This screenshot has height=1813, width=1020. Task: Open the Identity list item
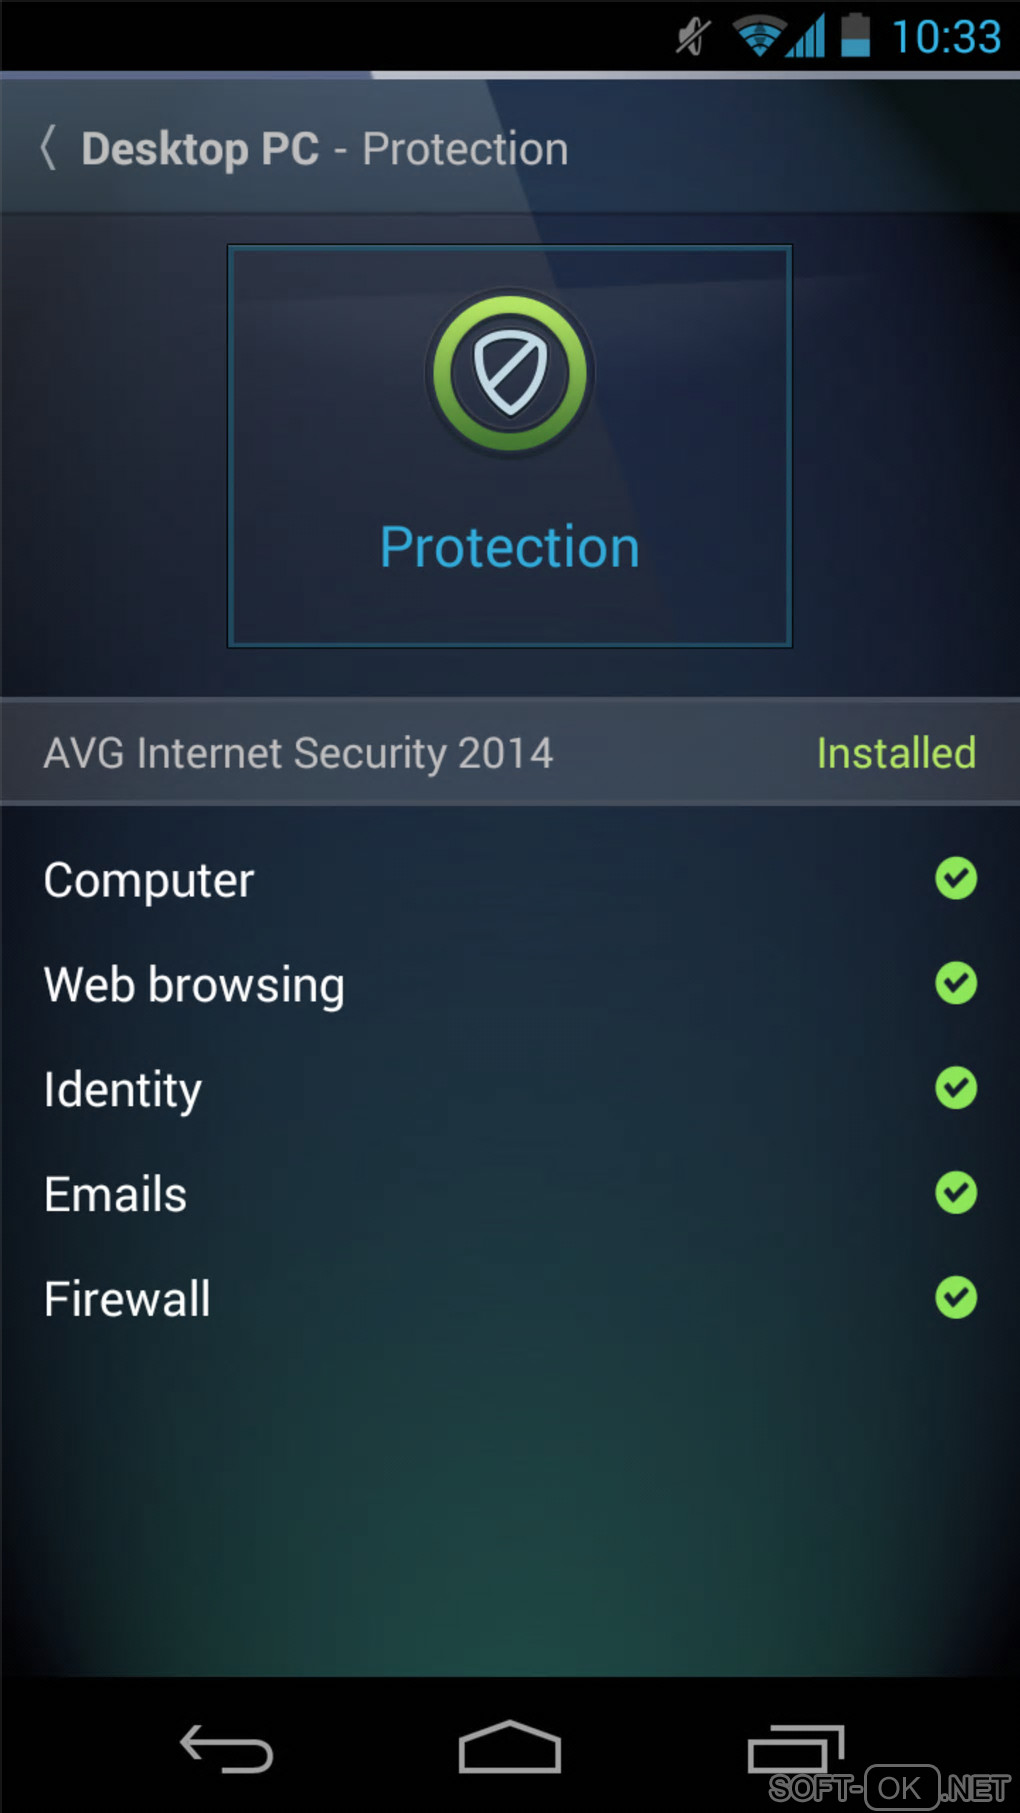point(123,1089)
